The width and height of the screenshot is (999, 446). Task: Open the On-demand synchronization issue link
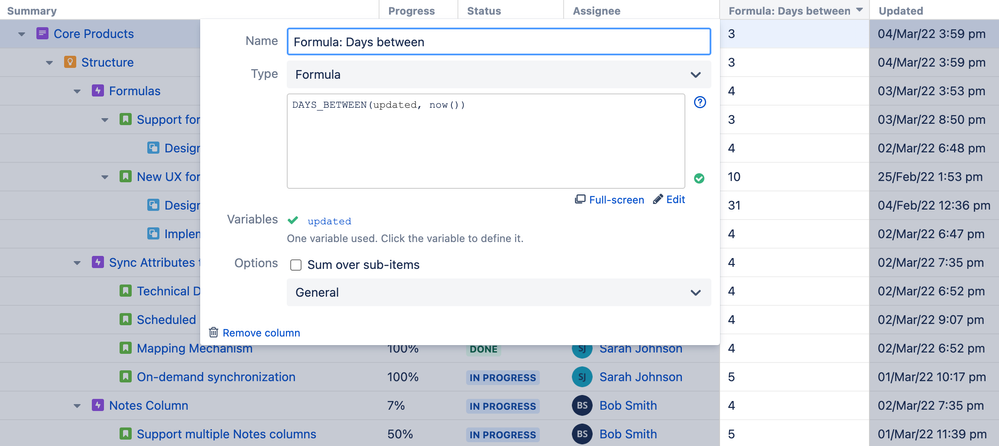click(x=216, y=377)
